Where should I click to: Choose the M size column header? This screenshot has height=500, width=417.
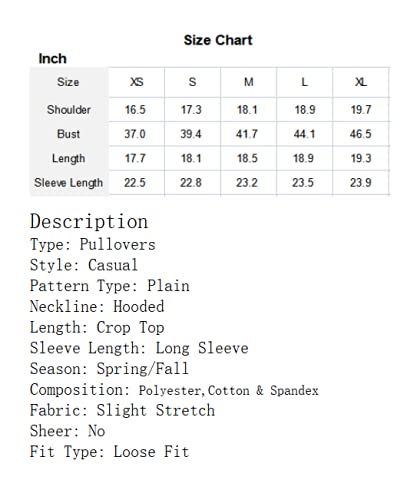point(249,82)
